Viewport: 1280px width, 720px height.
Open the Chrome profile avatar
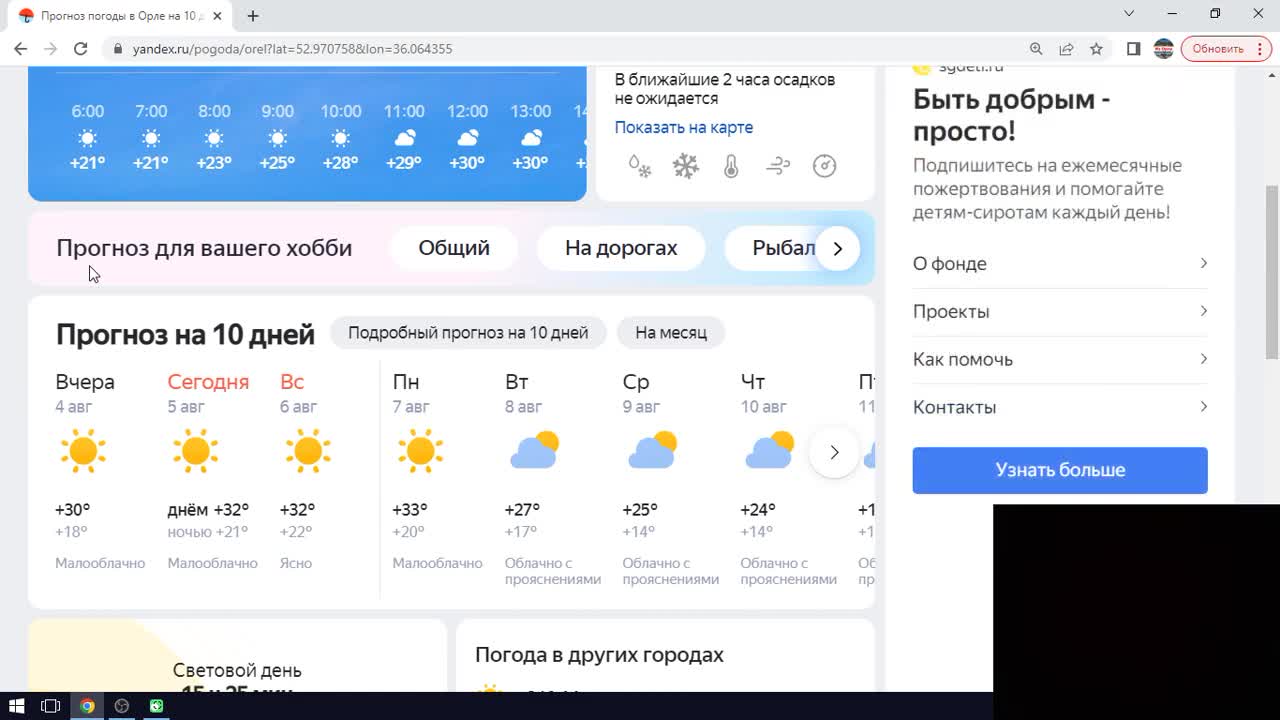(1163, 48)
